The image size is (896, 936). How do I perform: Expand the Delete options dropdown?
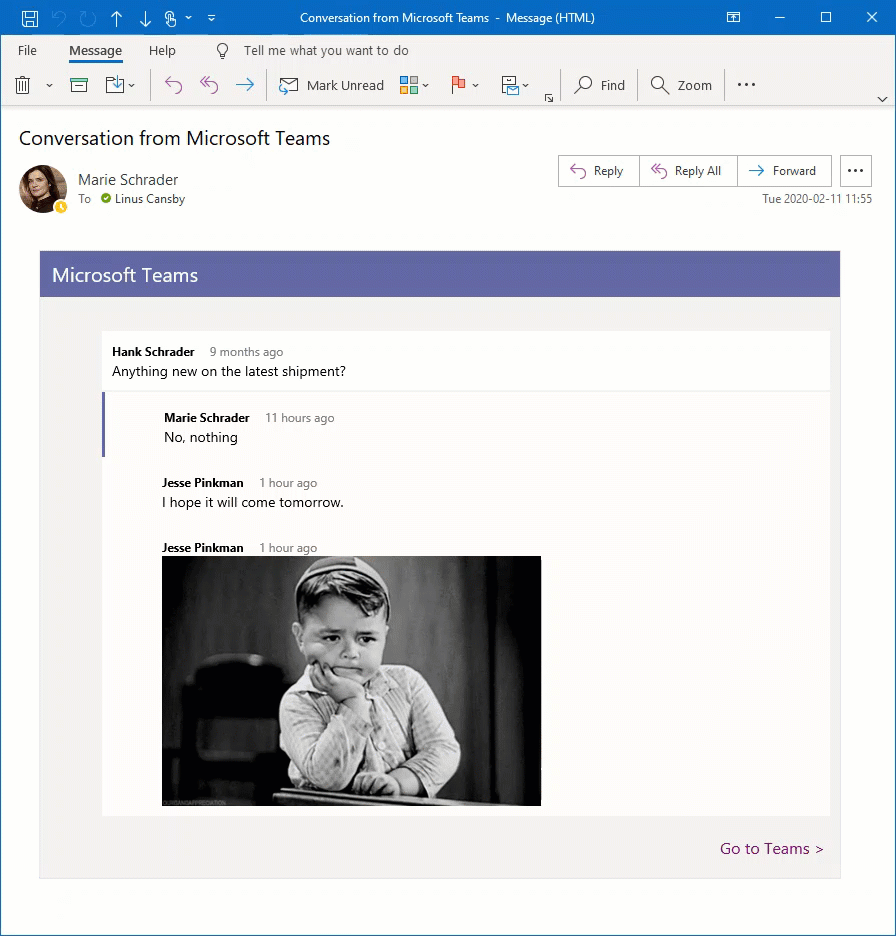[50, 85]
